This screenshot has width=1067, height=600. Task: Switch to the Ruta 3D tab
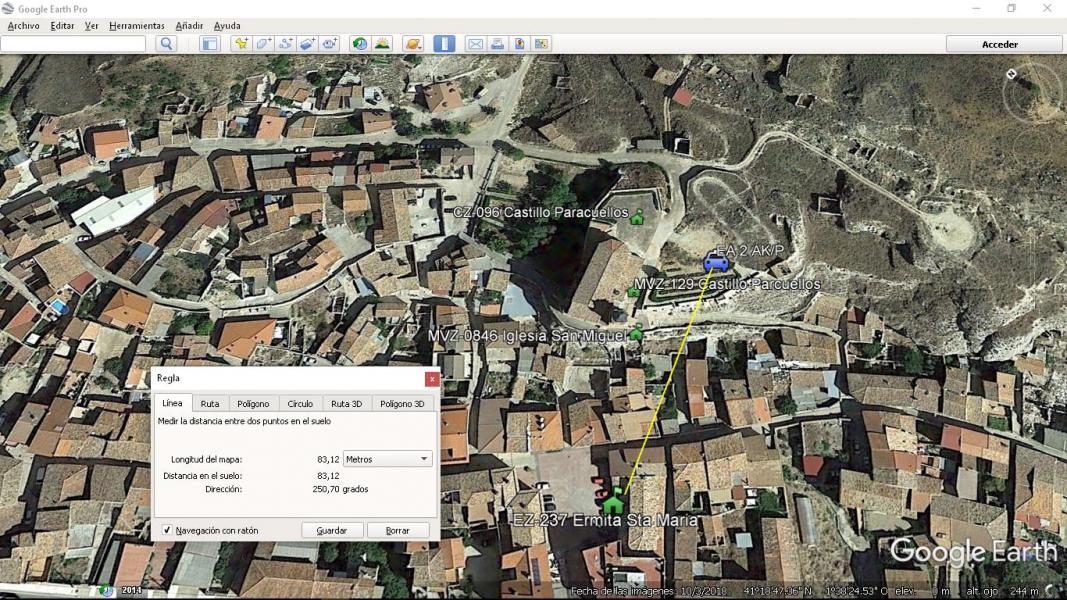tap(346, 404)
